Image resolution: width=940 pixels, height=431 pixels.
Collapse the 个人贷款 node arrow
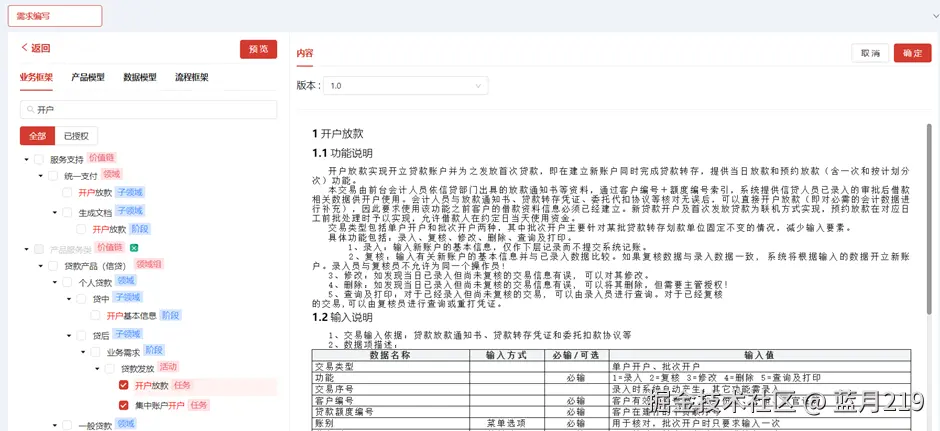tap(55, 282)
